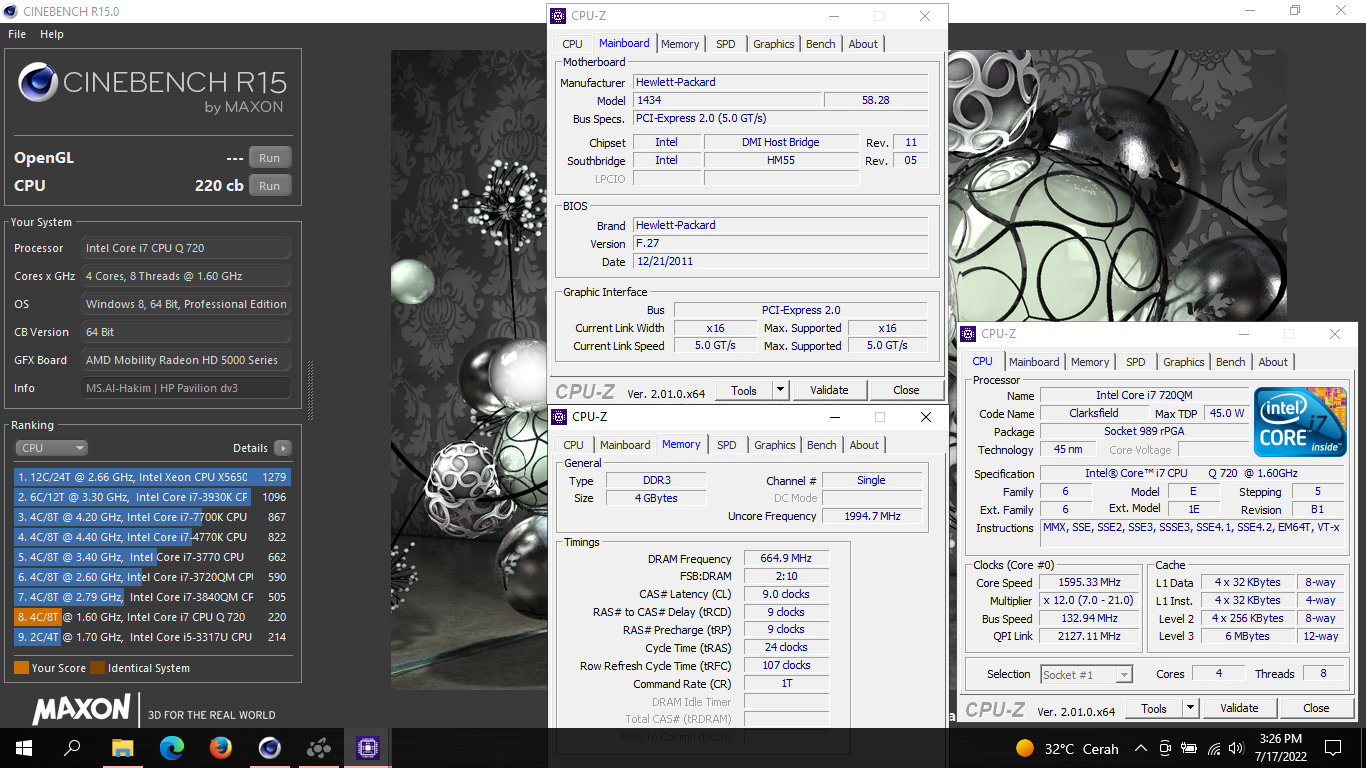Image resolution: width=1366 pixels, height=768 pixels.
Task: Open taskbar search magnifier
Action: pos(72,747)
